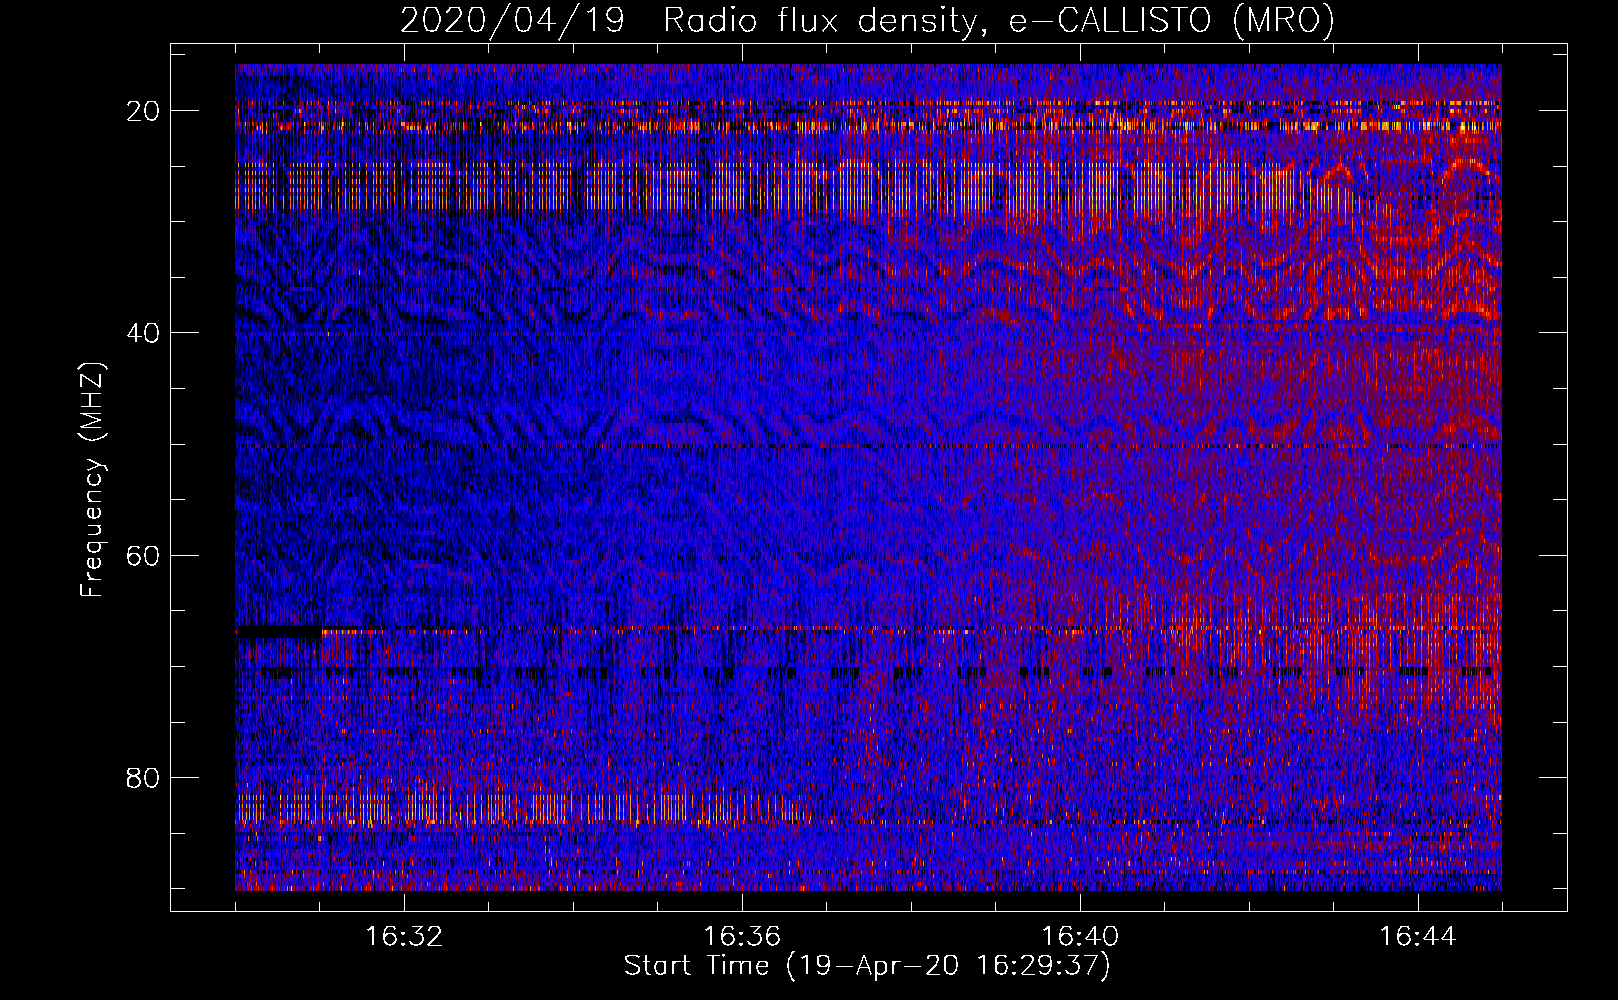Click the 16:40 time tick label
The image size is (1618, 1000).
1080,937
